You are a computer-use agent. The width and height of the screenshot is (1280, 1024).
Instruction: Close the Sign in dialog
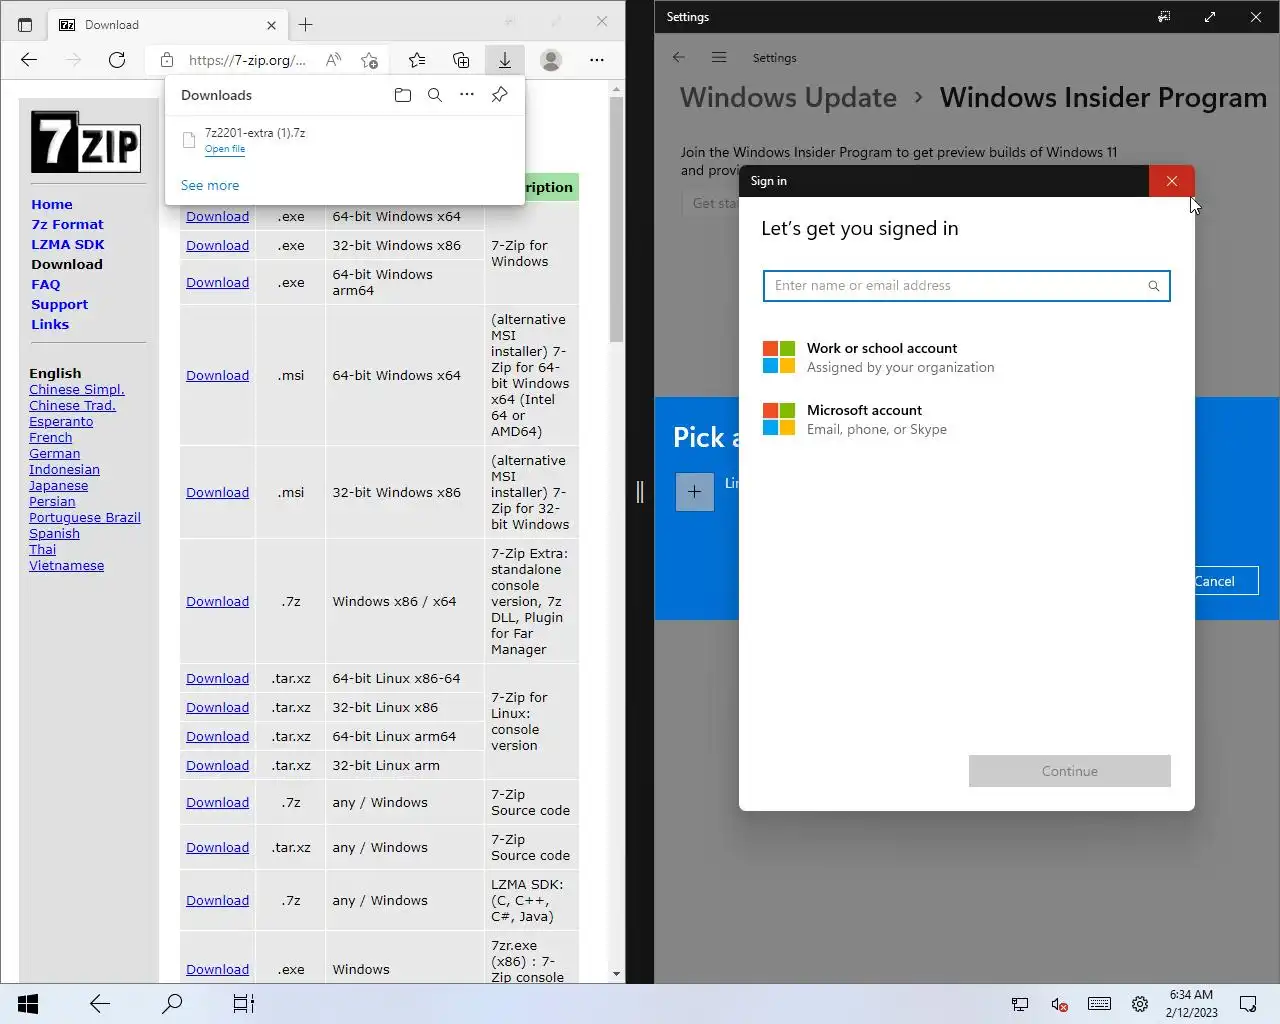point(1171,181)
